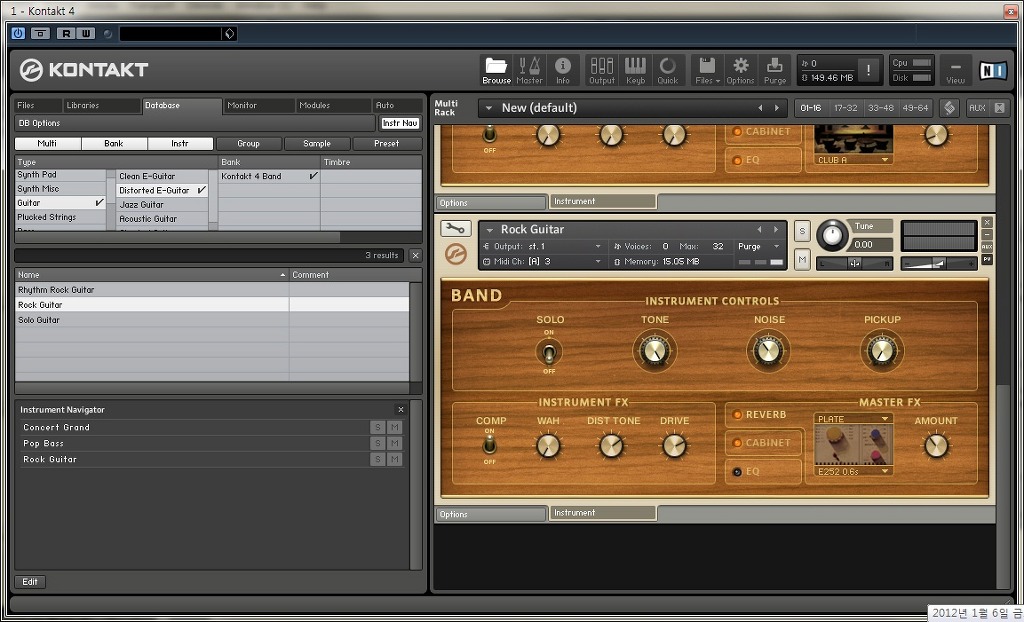The image size is (1024, 622).
Task: Open Rock Guitar edit mode wrench
Action: pos(456,229)
